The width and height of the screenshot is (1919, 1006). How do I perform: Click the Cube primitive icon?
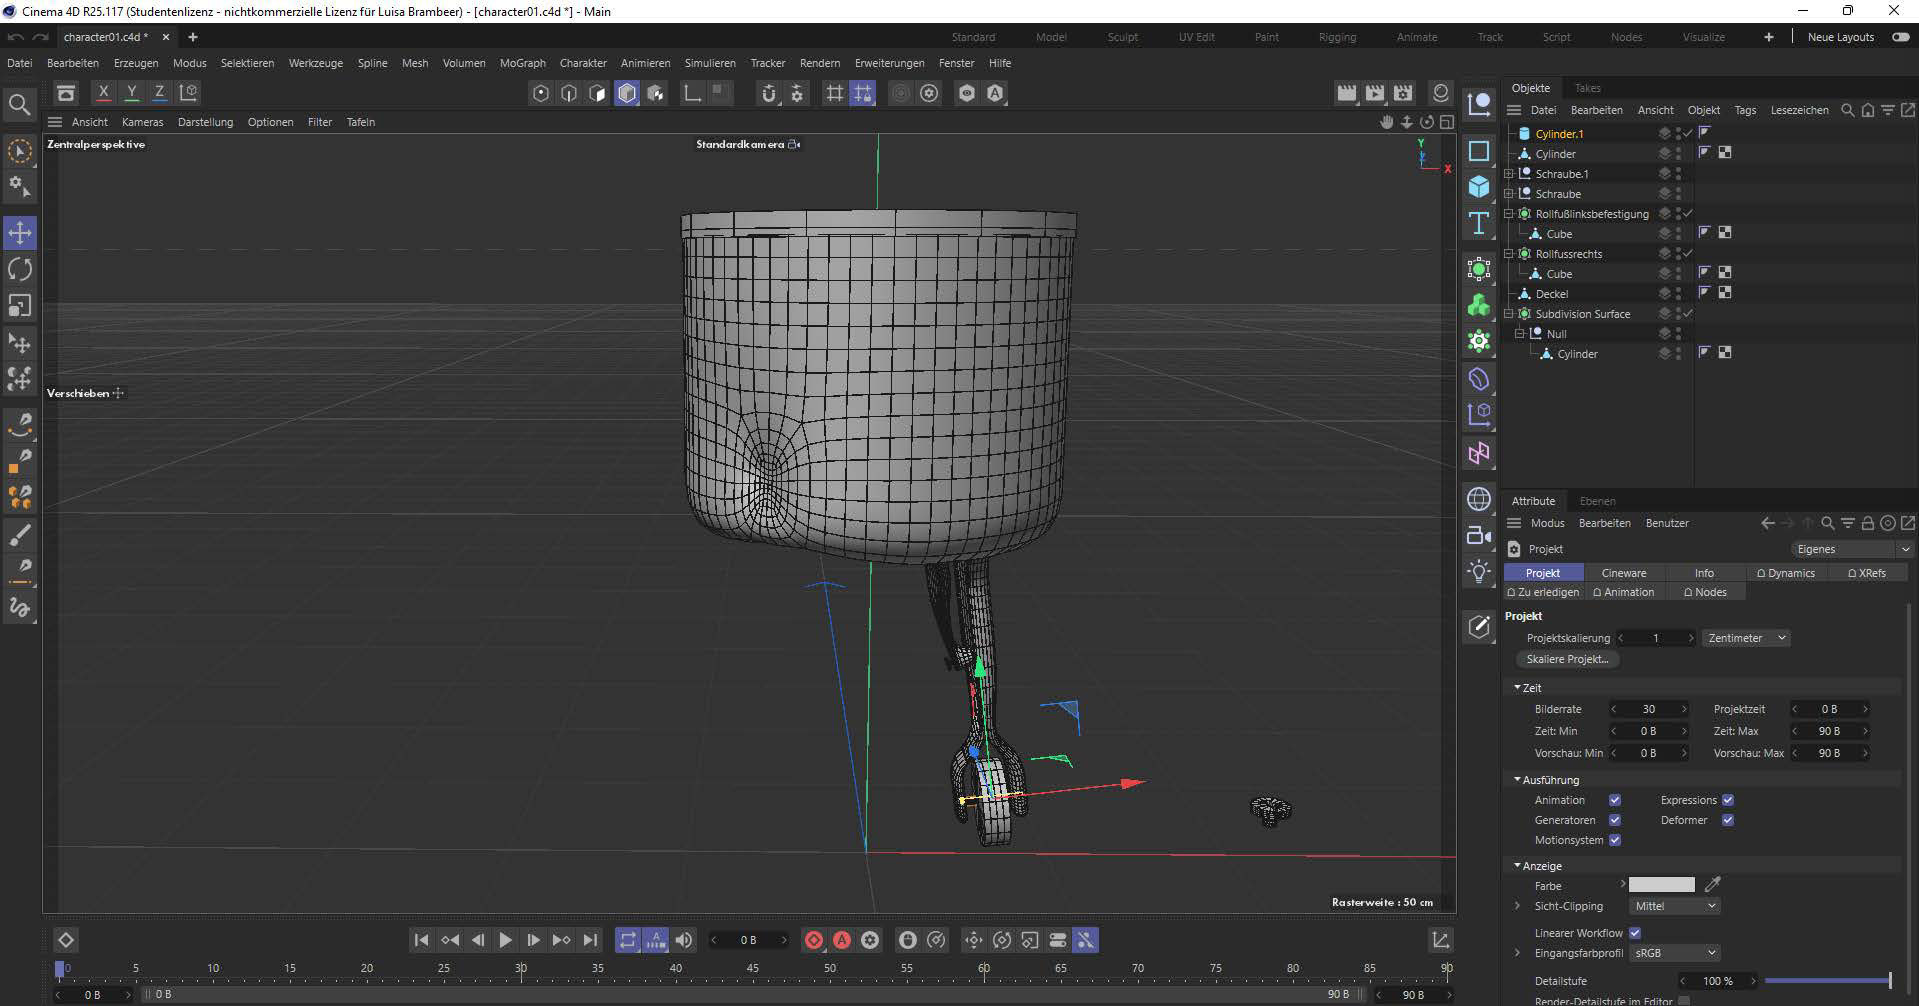(x=1479, y=186)
